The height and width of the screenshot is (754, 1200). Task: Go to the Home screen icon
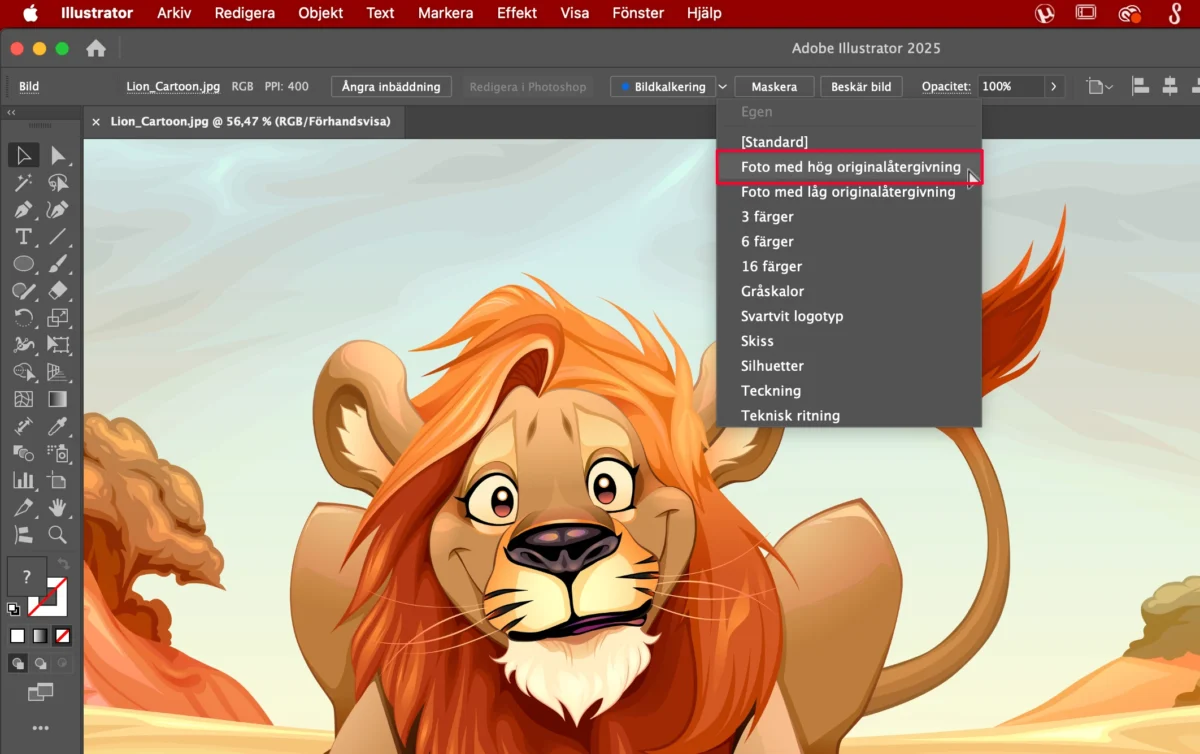96,48
